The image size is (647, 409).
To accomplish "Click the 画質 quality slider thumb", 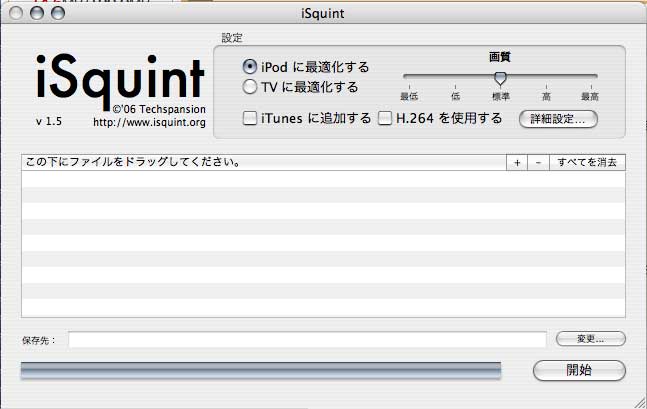I will (500, 78).
